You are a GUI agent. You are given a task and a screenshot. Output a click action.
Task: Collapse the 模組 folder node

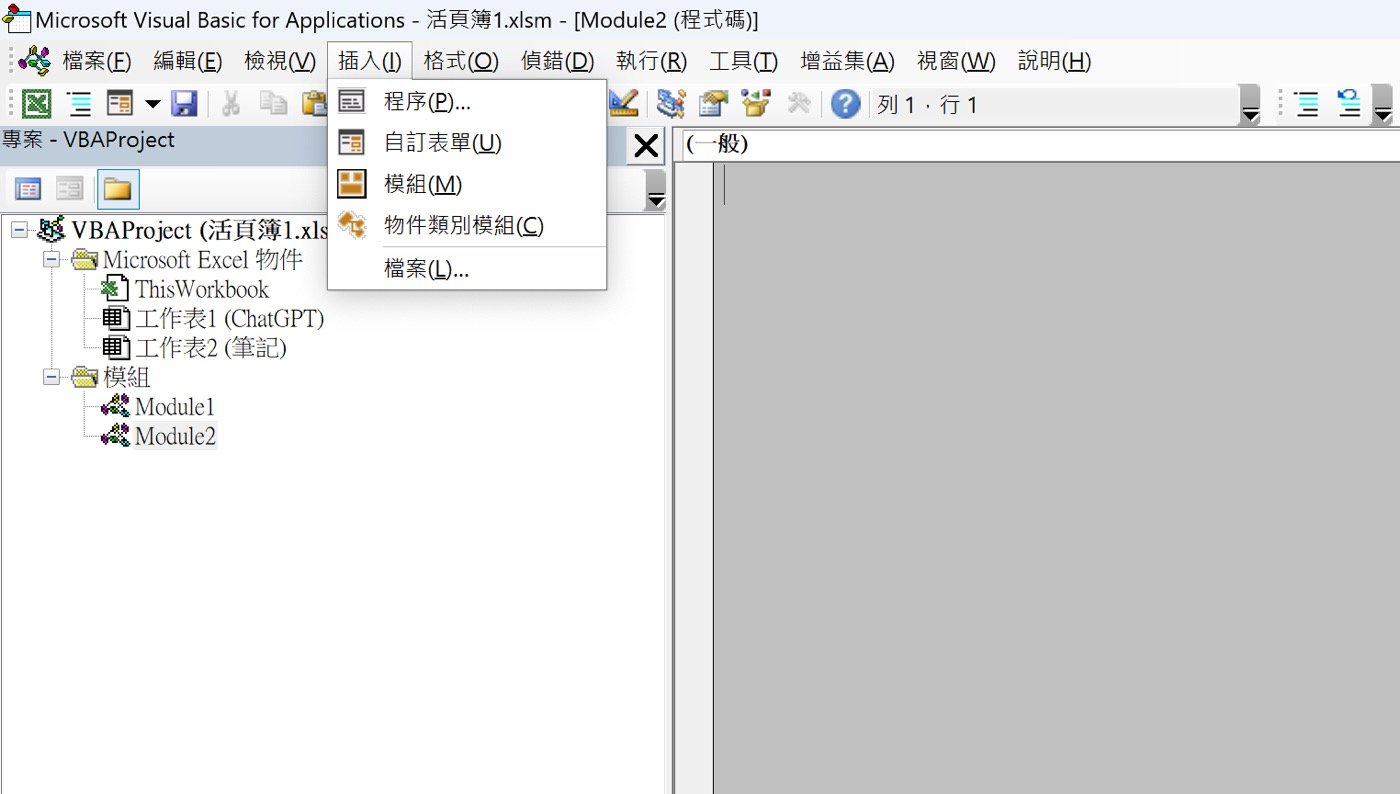50,377
